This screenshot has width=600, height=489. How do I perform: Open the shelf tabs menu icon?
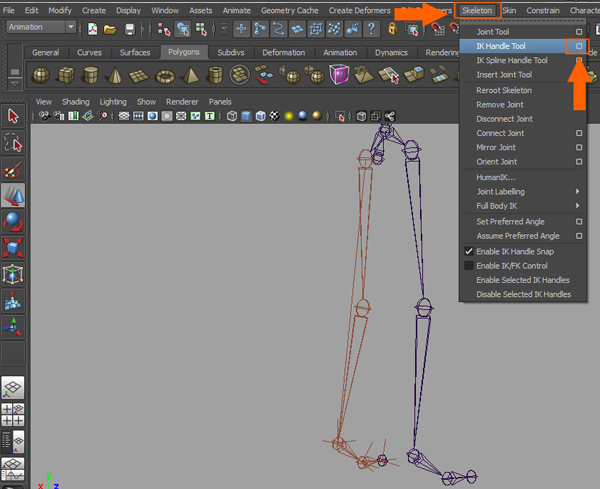tap(15, 72)
